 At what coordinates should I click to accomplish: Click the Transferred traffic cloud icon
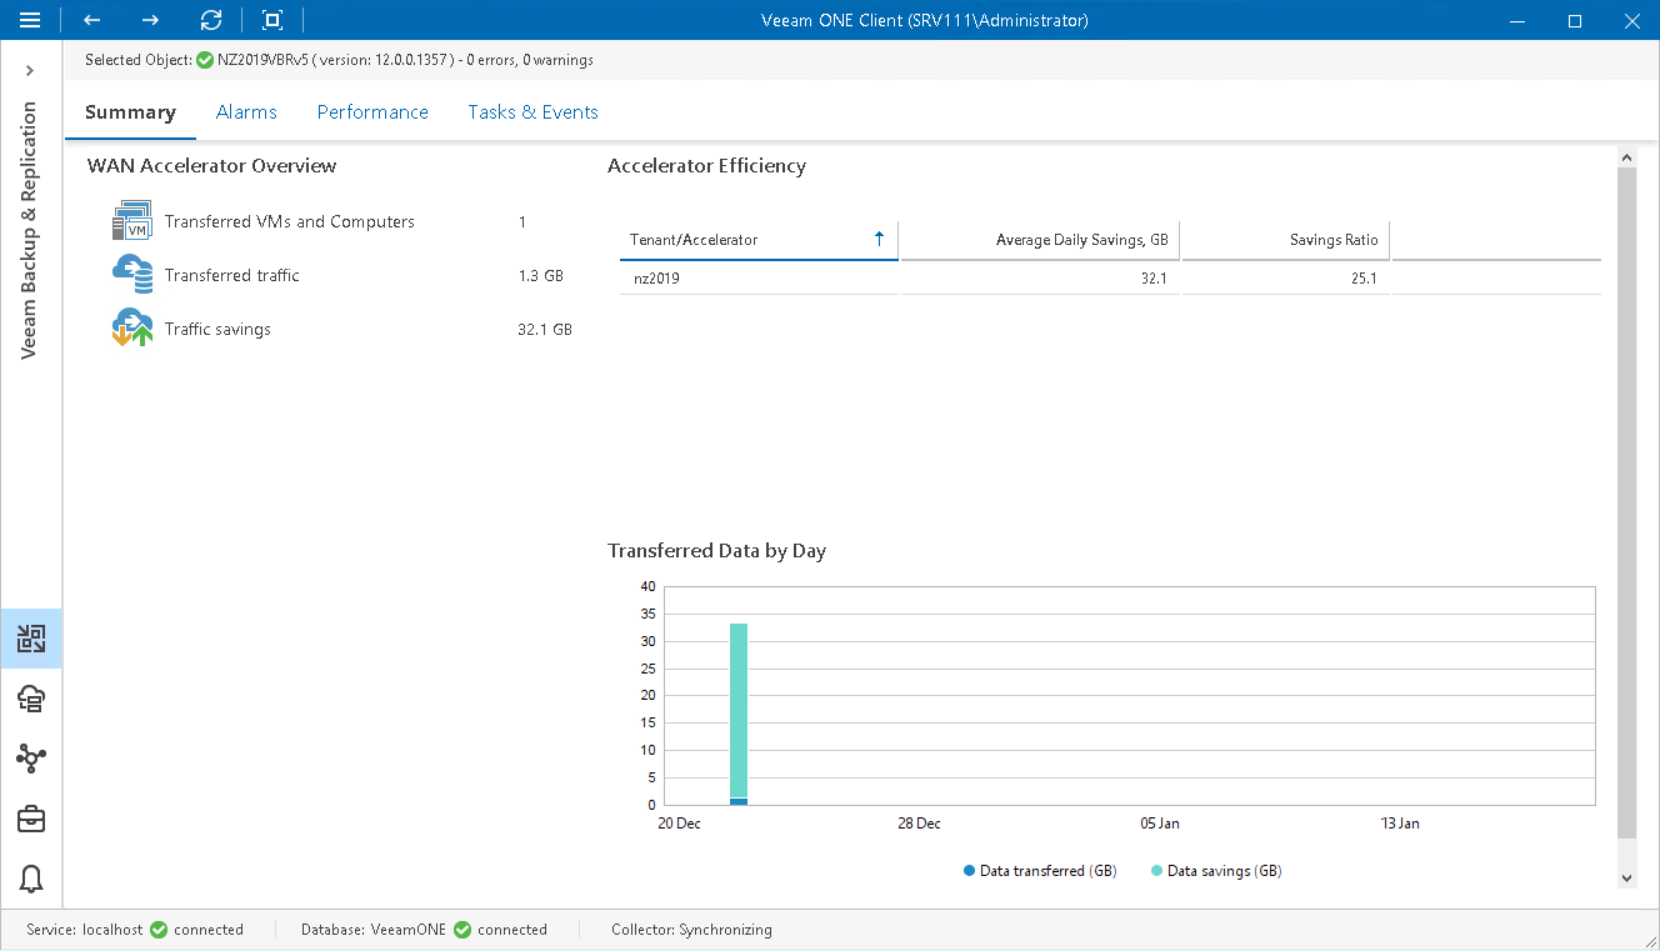132,275
